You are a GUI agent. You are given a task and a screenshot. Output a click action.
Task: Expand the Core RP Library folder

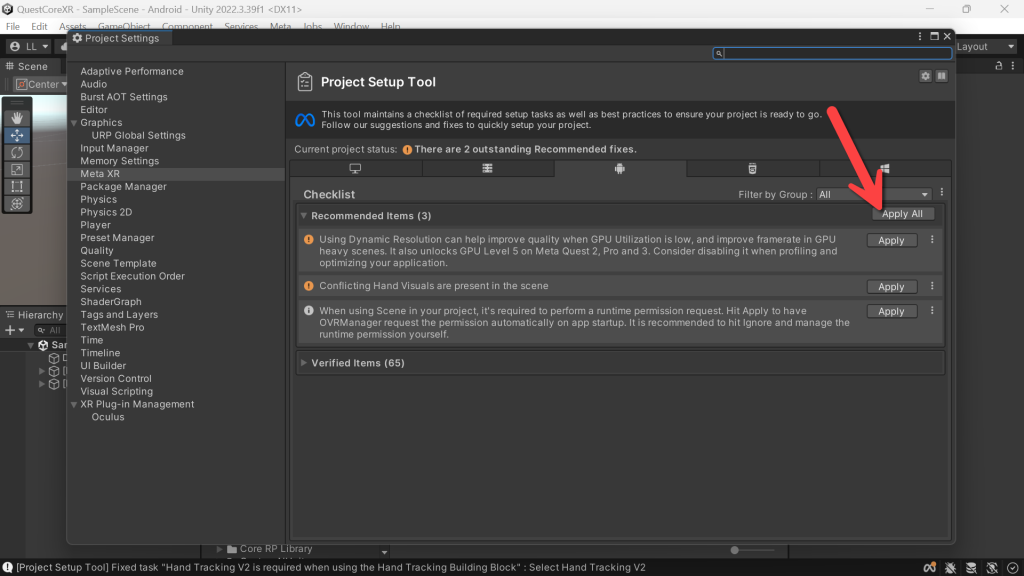[x=219, y=549]
